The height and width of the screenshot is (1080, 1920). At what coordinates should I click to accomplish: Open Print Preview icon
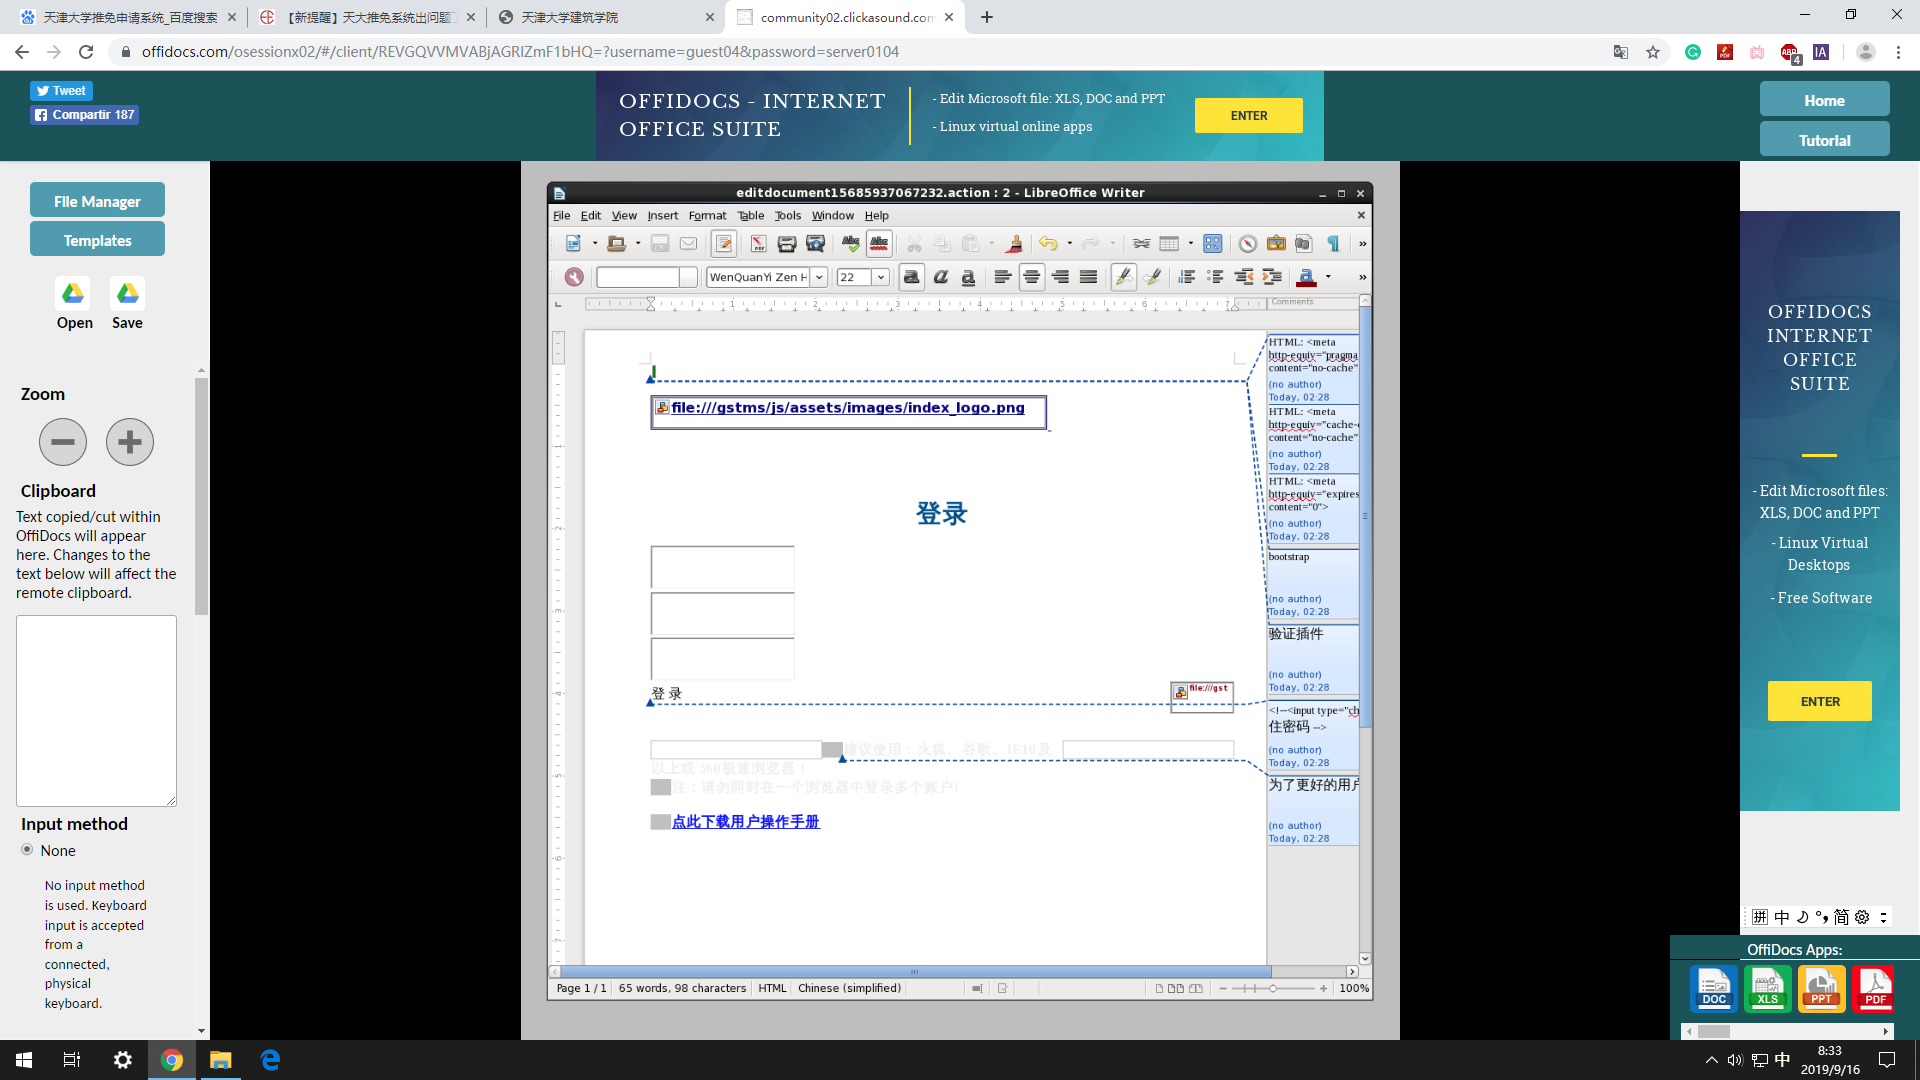[816, 244]
